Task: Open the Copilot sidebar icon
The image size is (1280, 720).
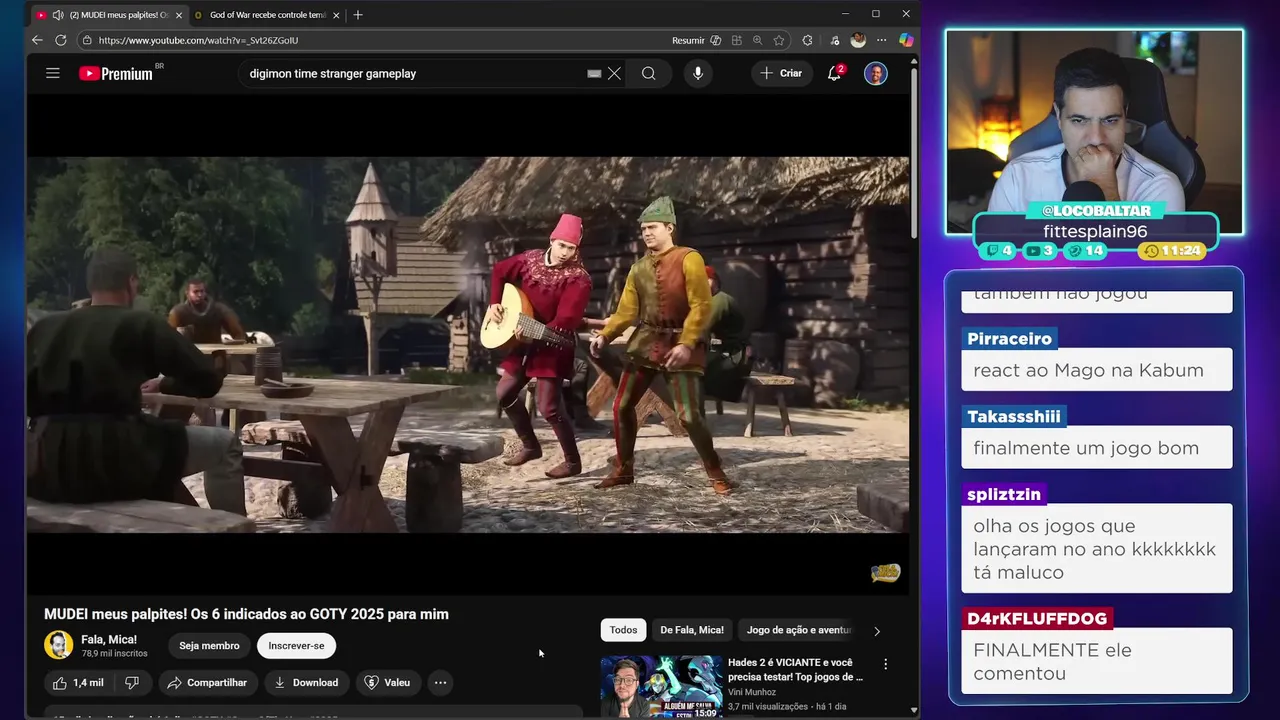Action: point(906,40)
